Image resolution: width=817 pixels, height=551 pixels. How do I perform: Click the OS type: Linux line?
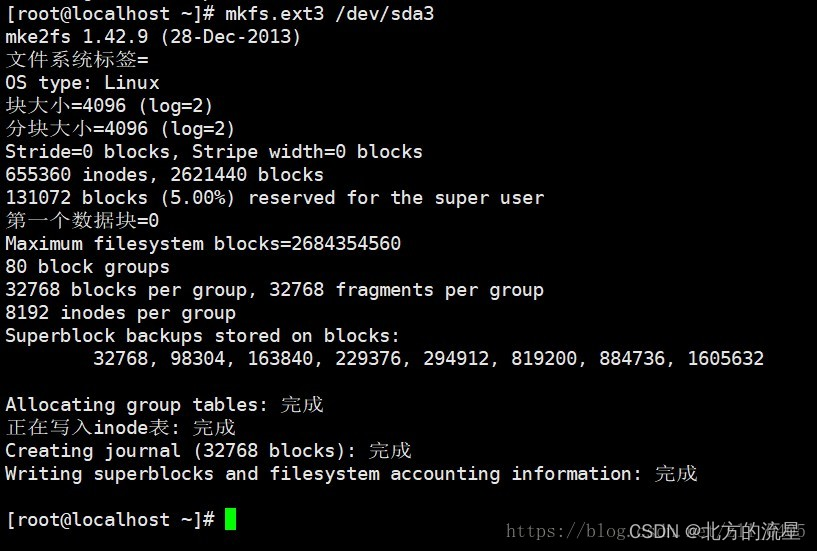(x=82, y=83)
